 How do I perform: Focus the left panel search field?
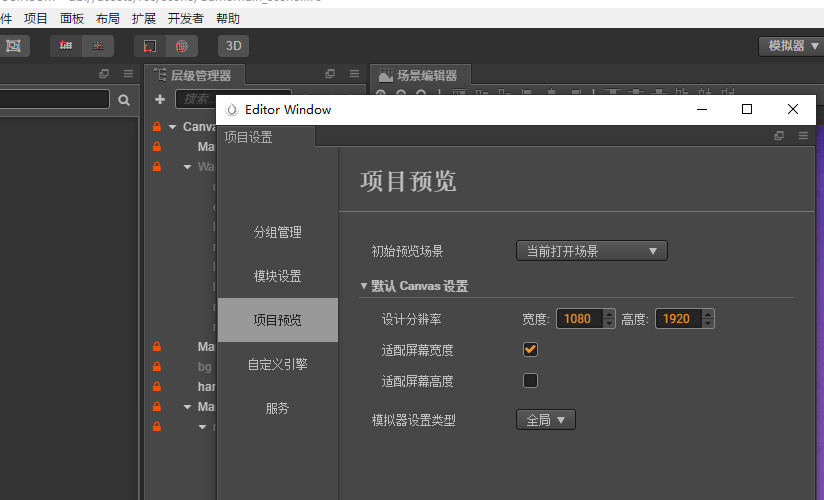point(54,99)
